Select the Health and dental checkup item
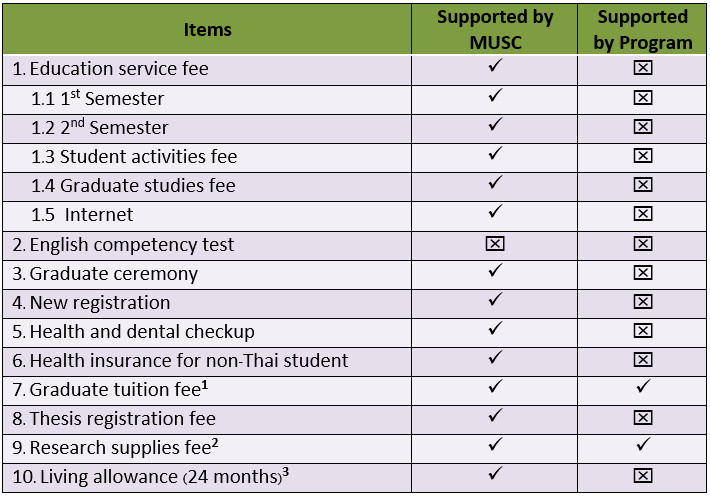This screenshot has height=496, width=710. coord(141,331)
